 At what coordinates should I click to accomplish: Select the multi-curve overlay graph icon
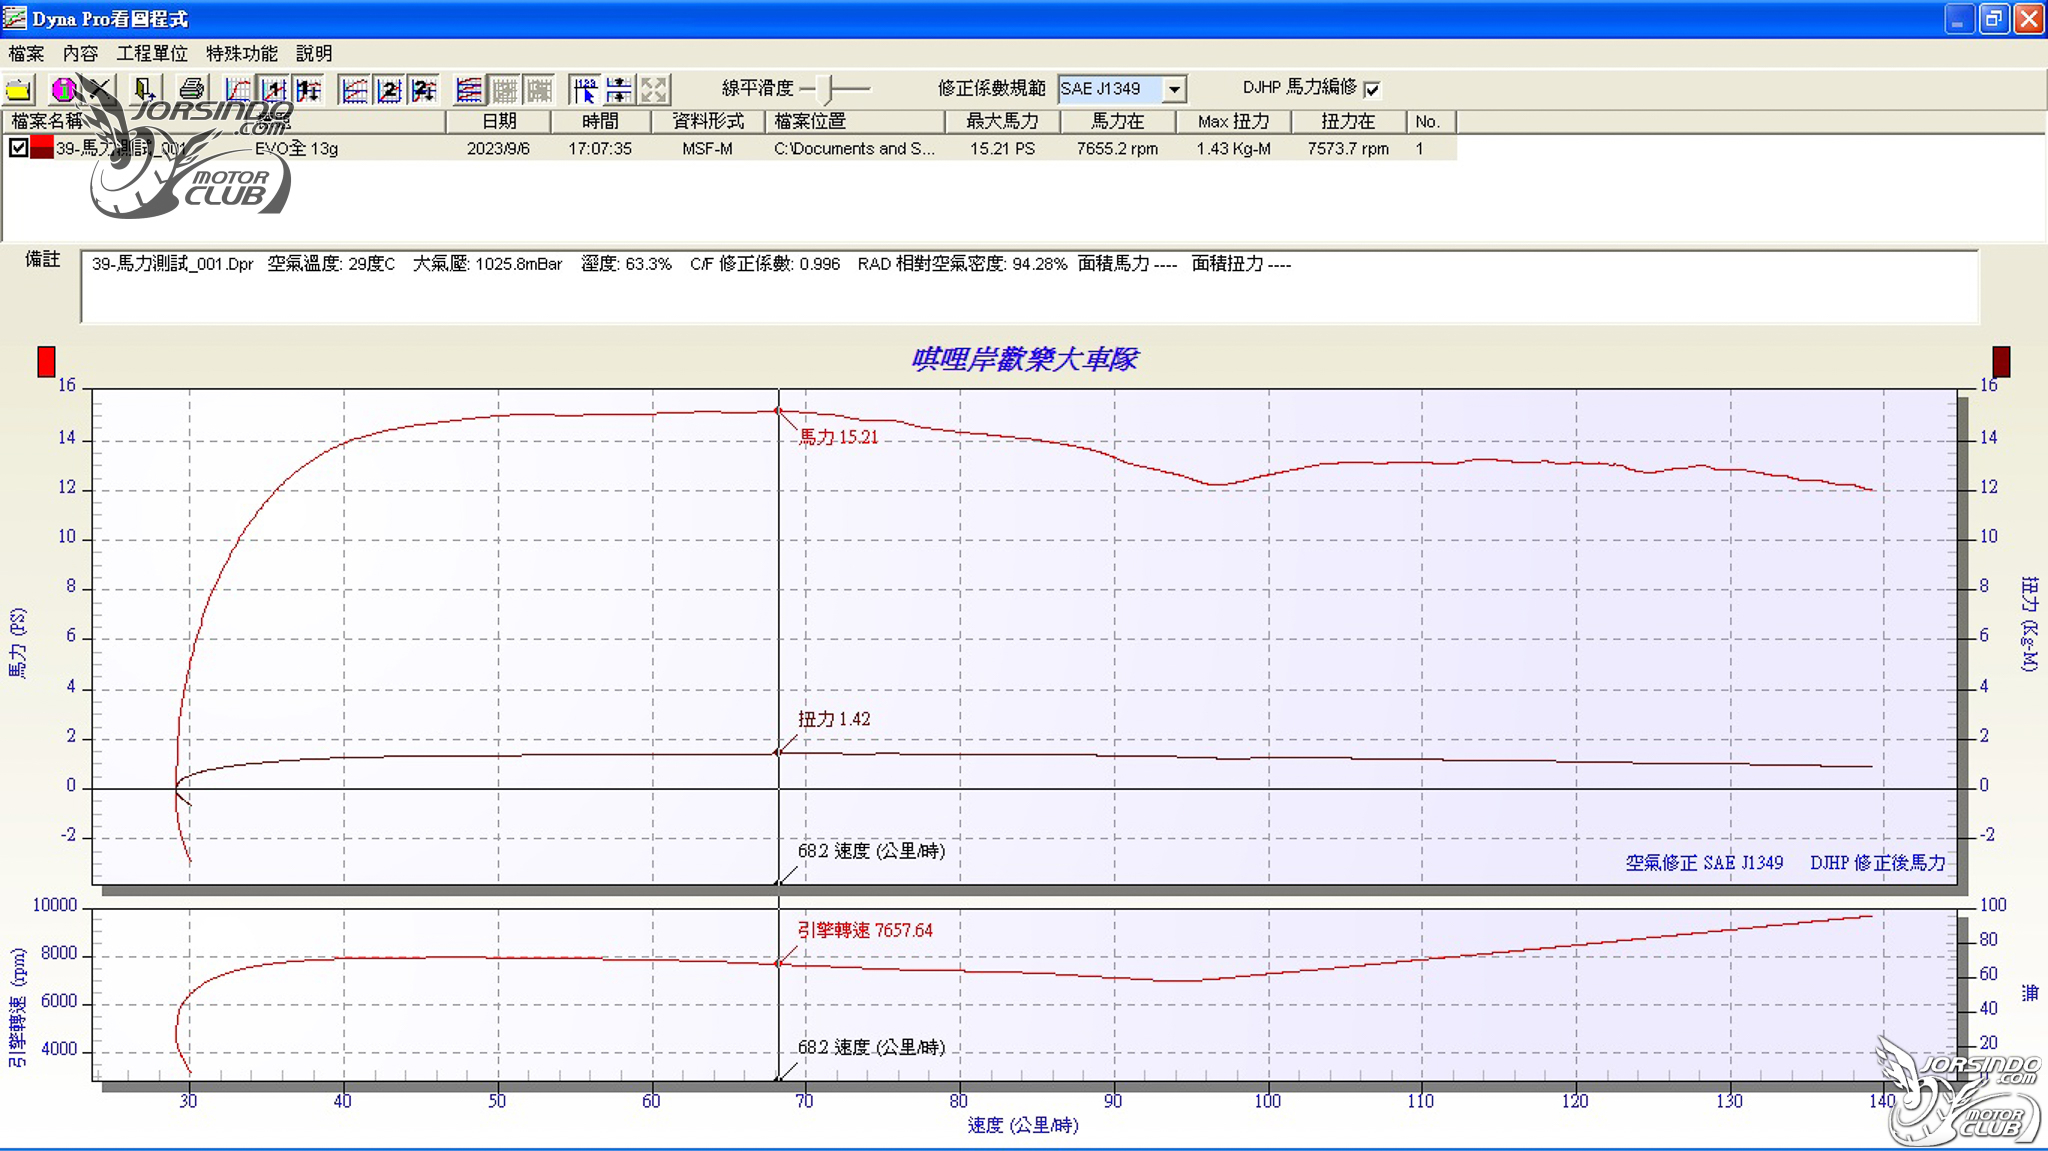[x=469, y=90]
